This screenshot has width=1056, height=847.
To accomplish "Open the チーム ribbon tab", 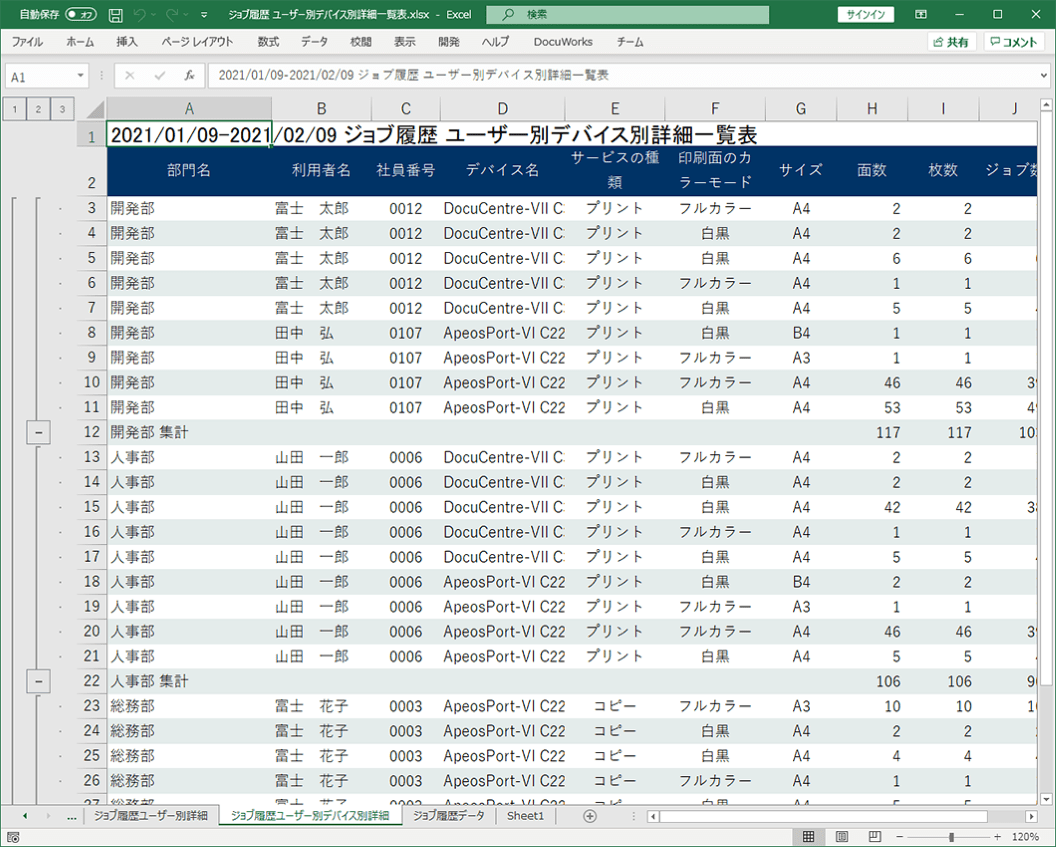I will pos(630,42).
